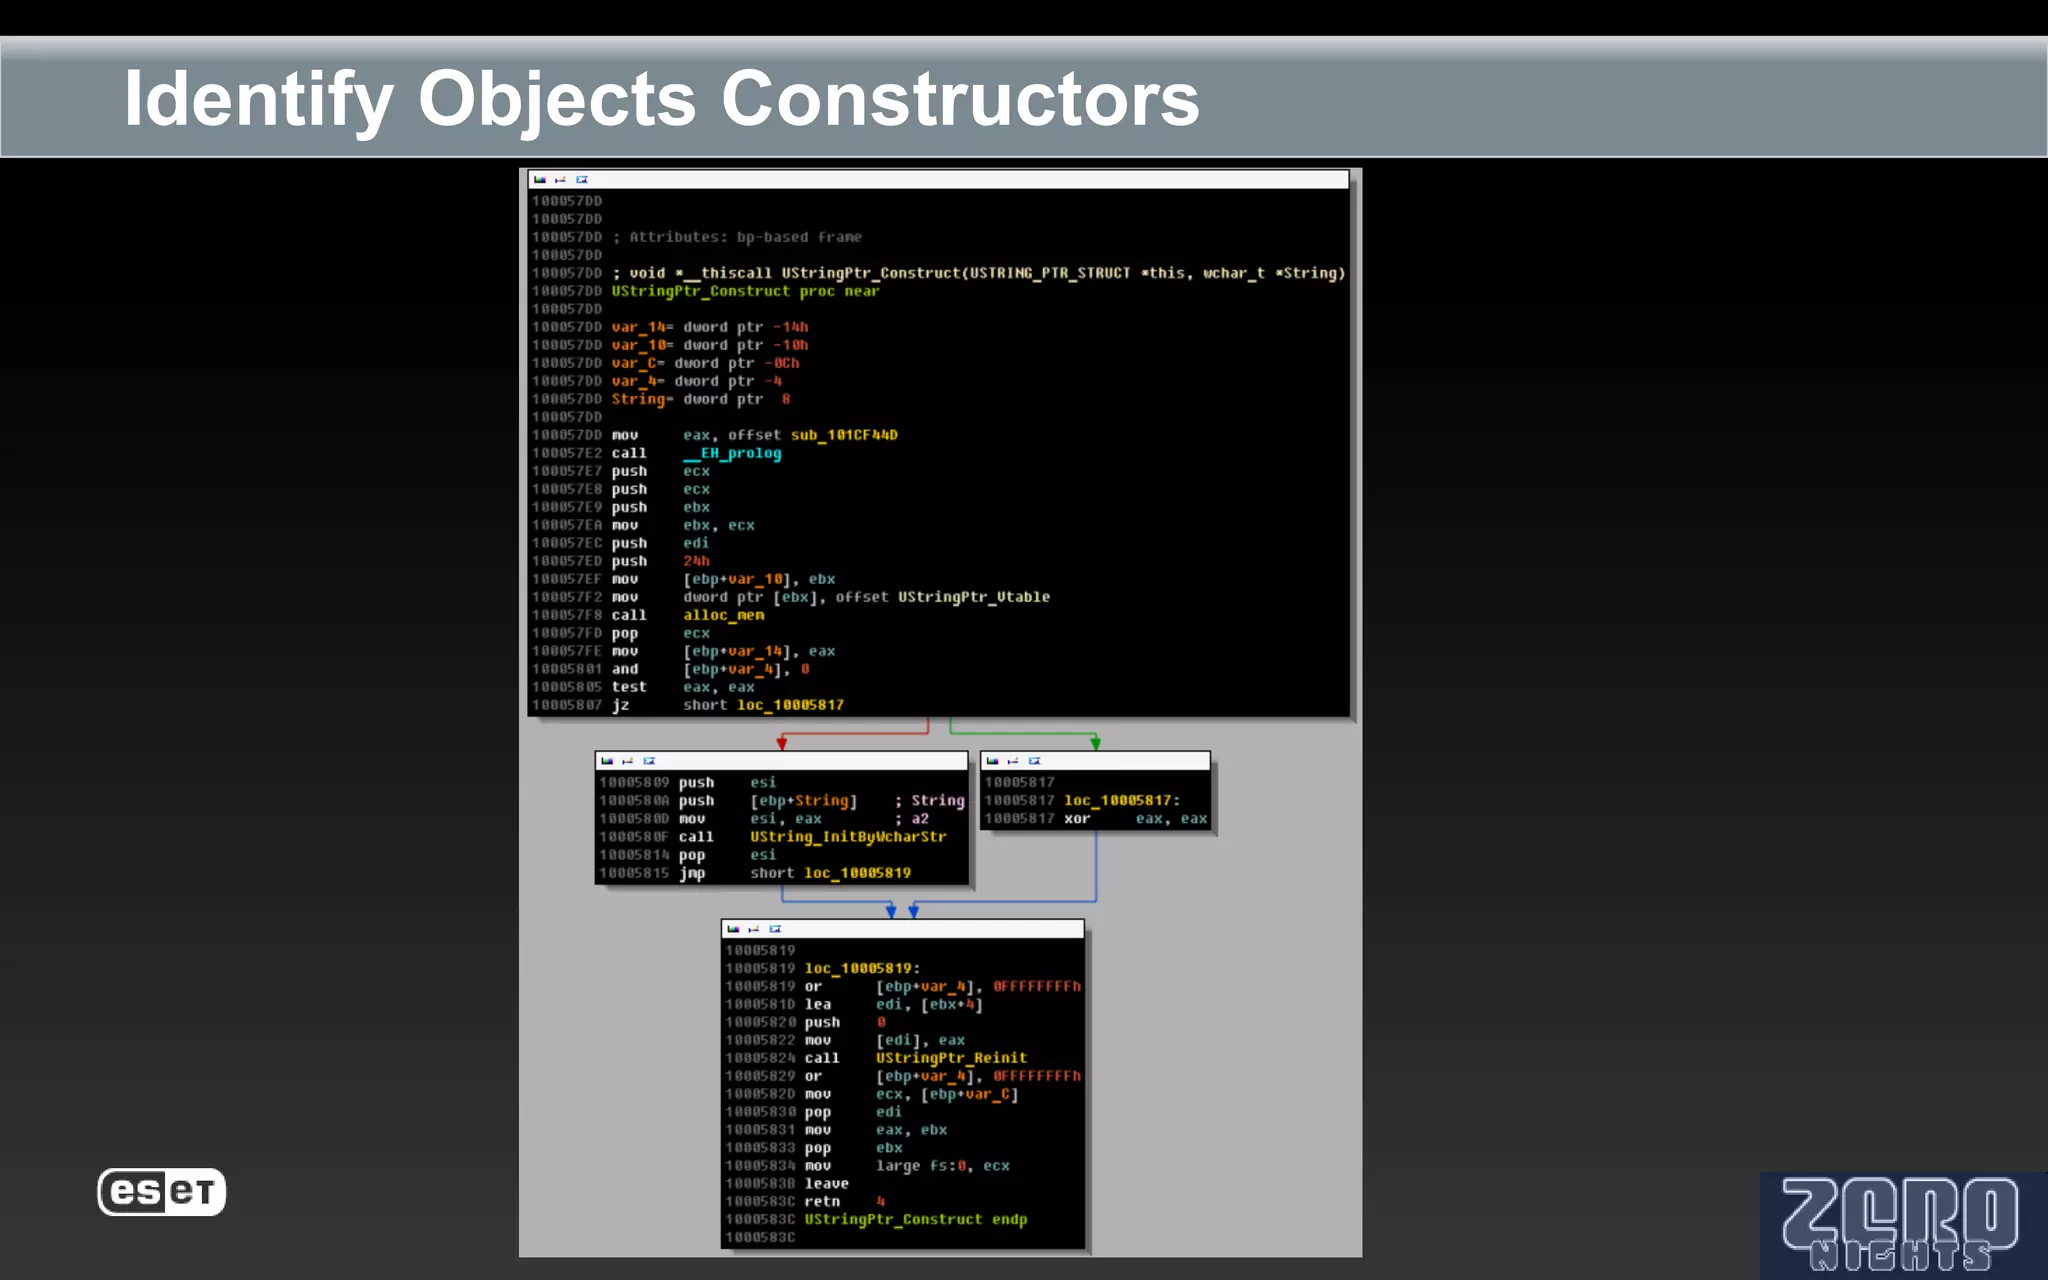2048x1280 pixels.
Task: Click the 'test eax, eax' instruction
Action: coord(683,687)
